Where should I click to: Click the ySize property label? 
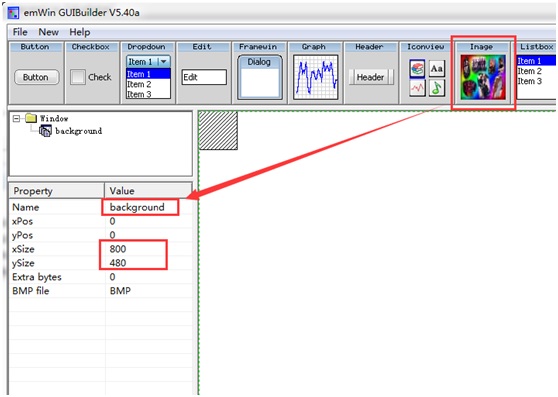[x=23, y=263]
